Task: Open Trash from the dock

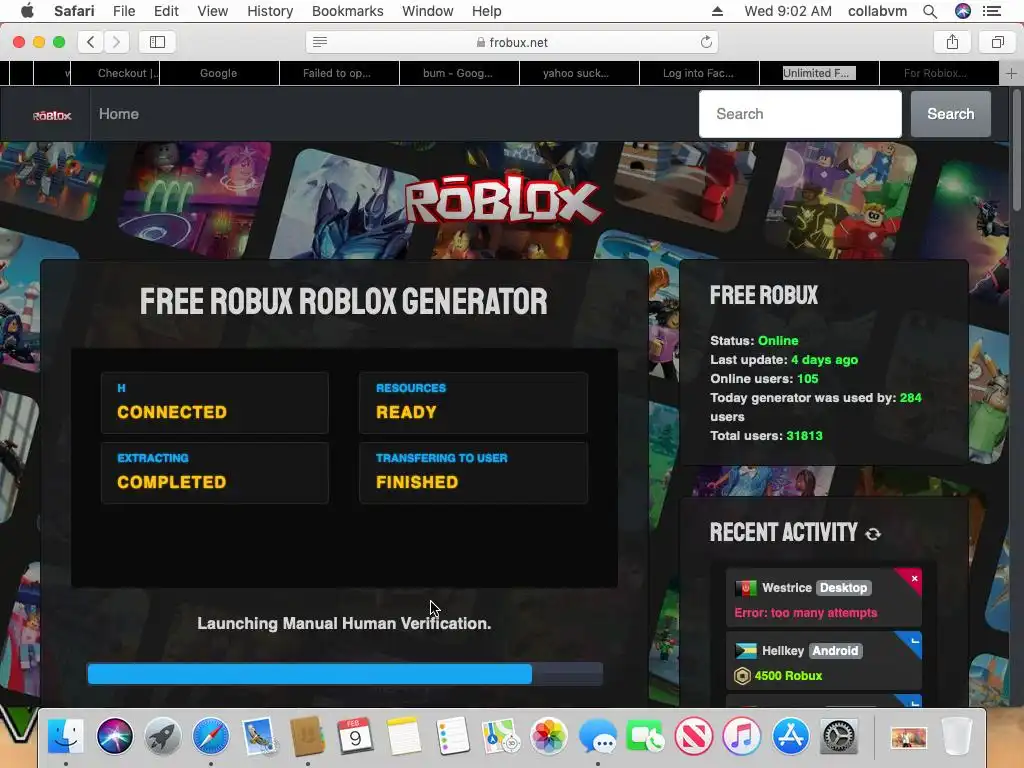Action: [x=957, y=736]
